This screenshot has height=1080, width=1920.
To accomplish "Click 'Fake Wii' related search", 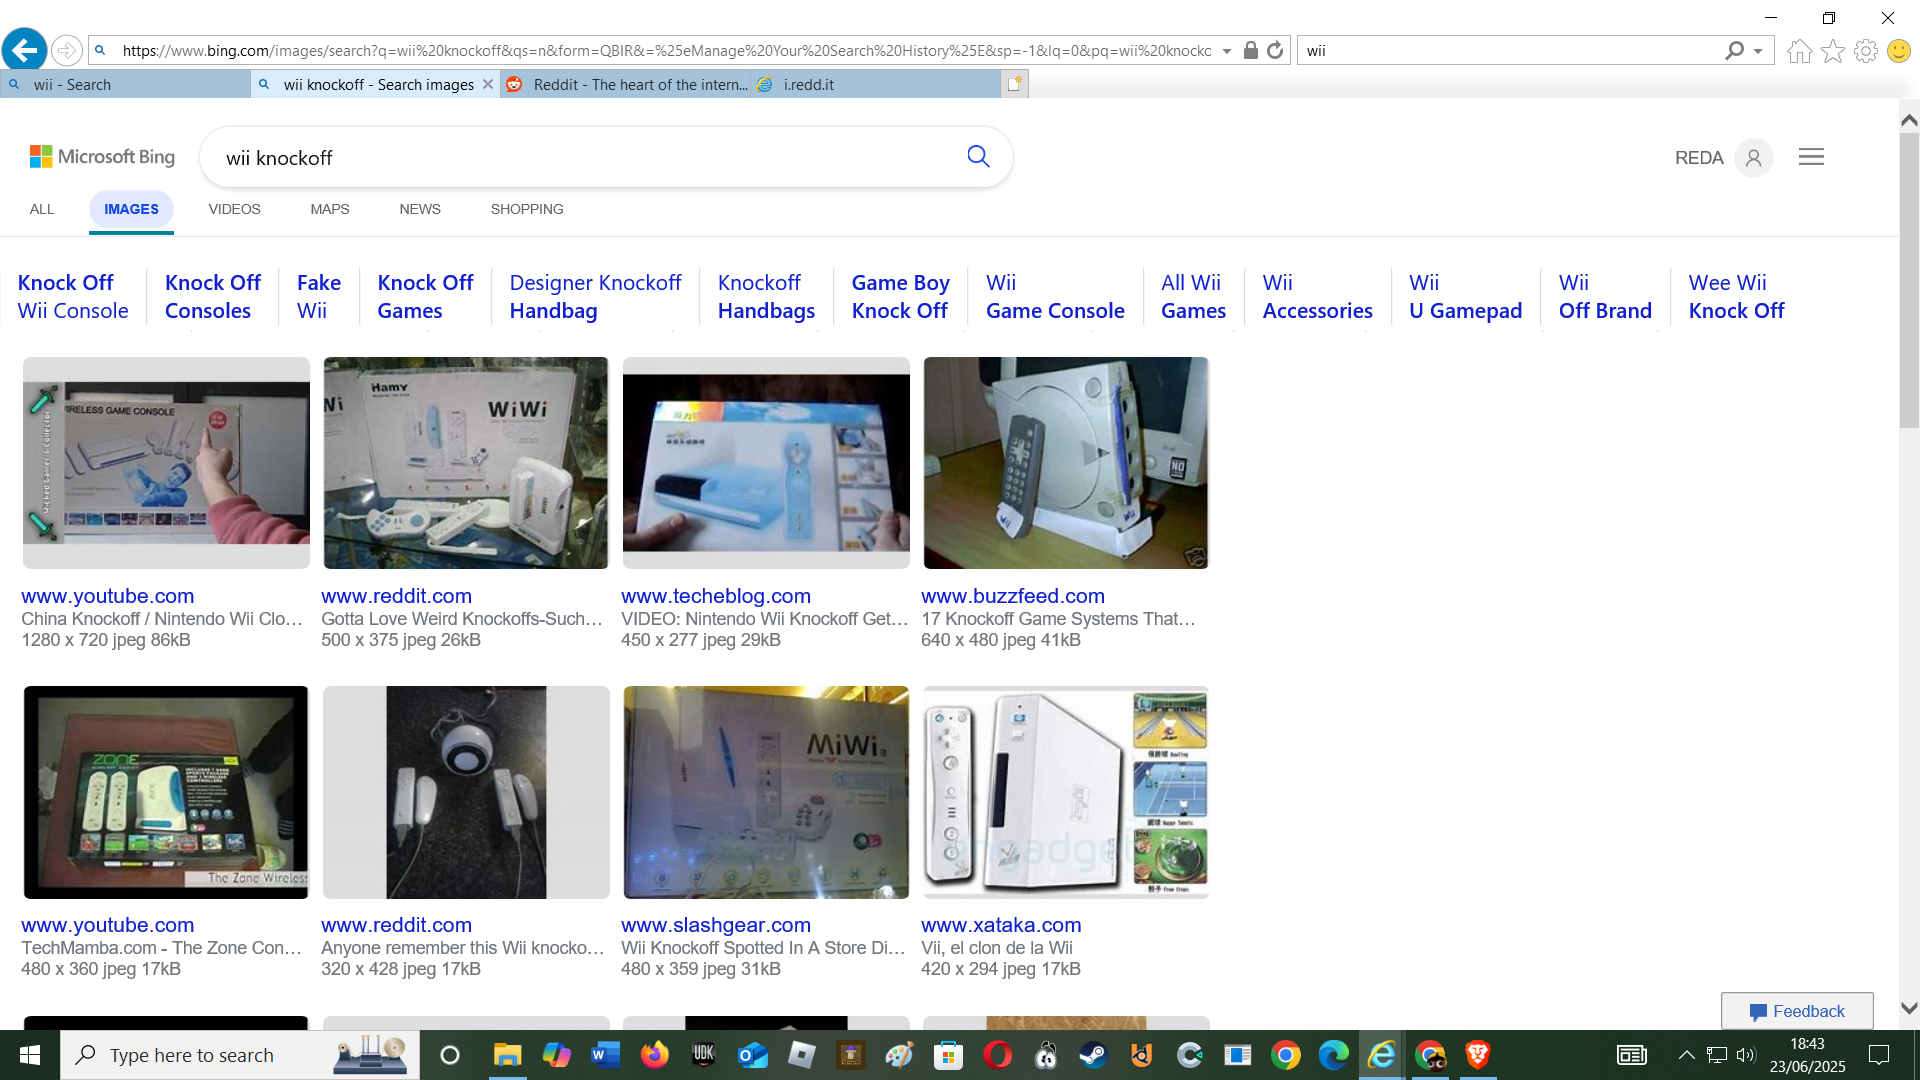I will coord(318,296).
